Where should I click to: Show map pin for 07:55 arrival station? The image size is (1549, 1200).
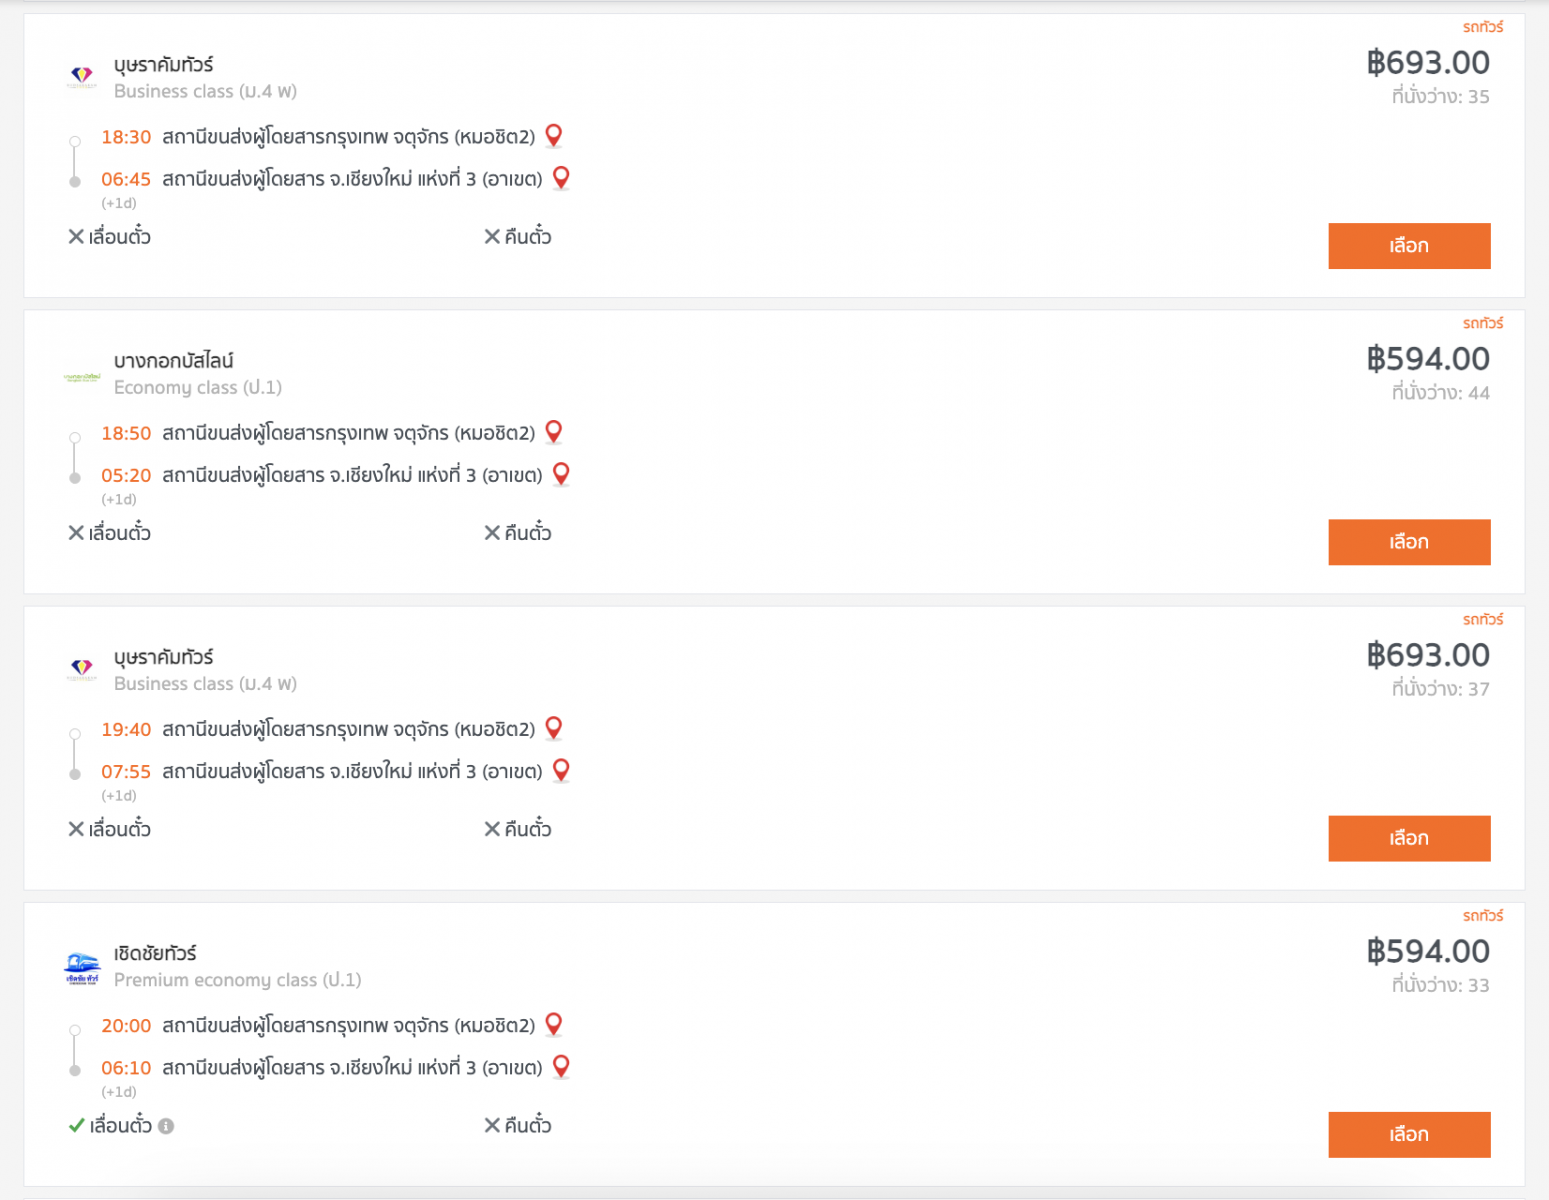coord(561,769)
